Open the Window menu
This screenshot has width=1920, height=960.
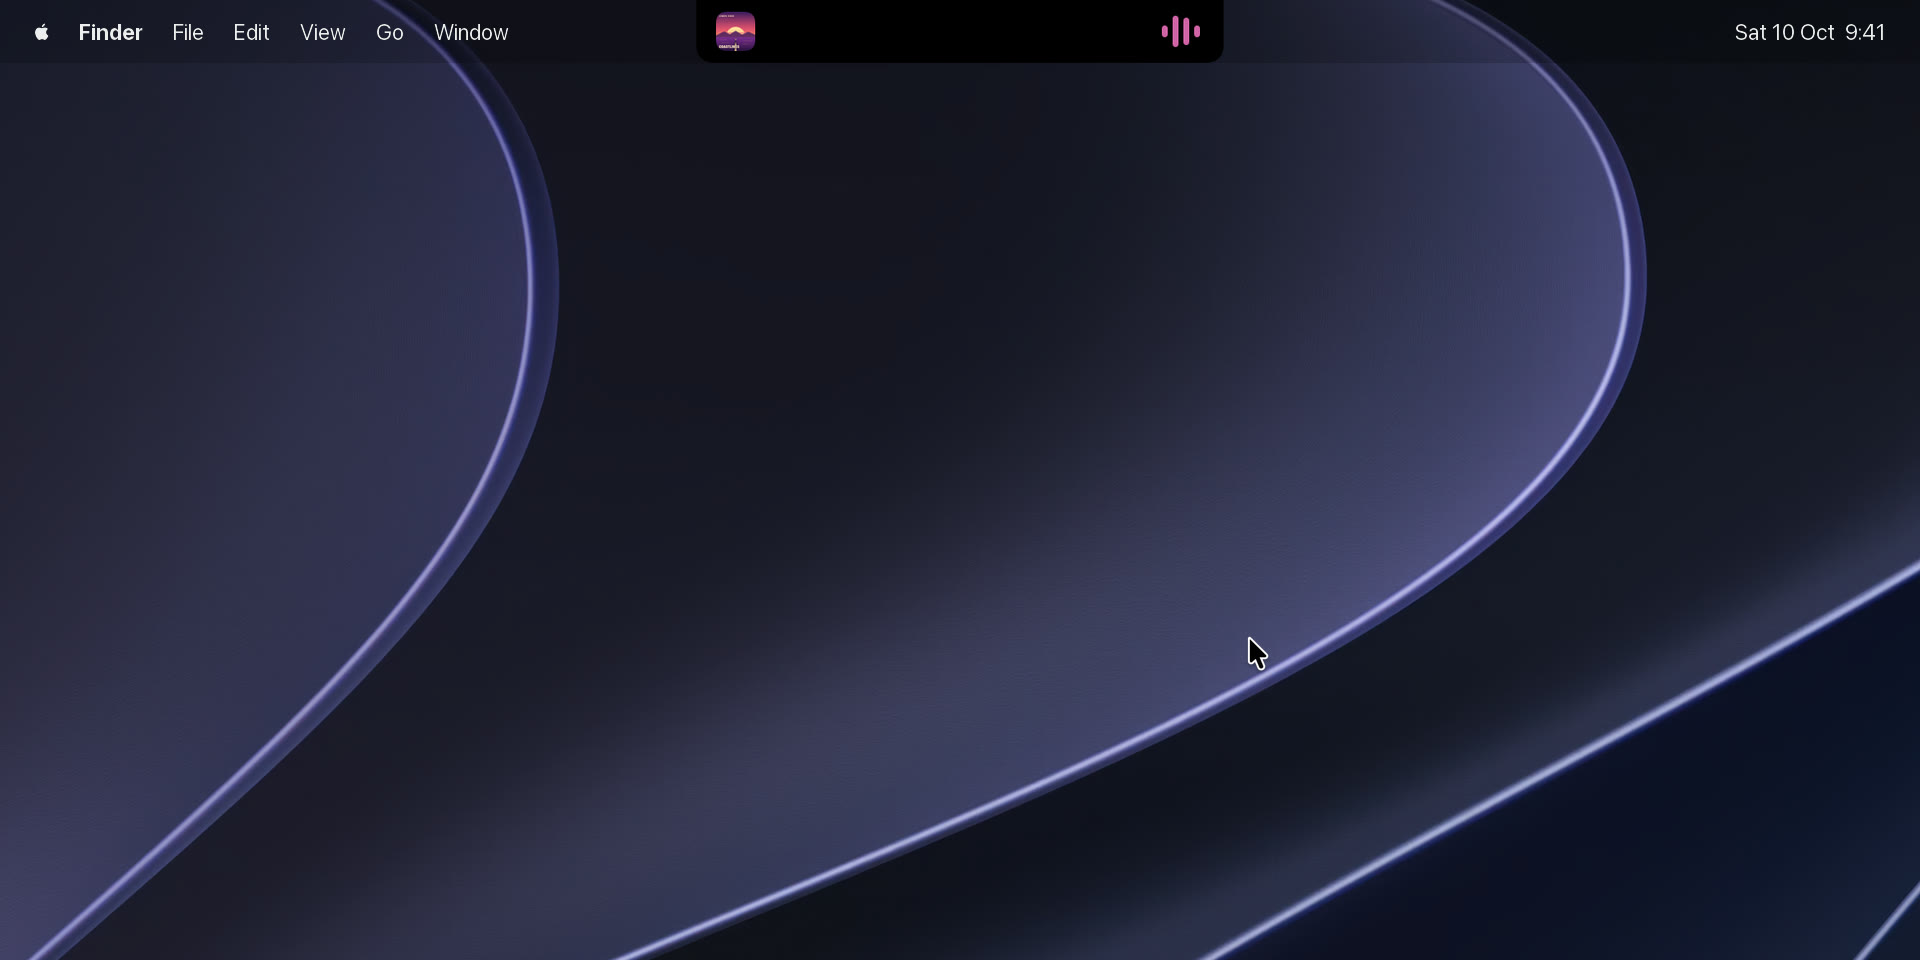471,33
